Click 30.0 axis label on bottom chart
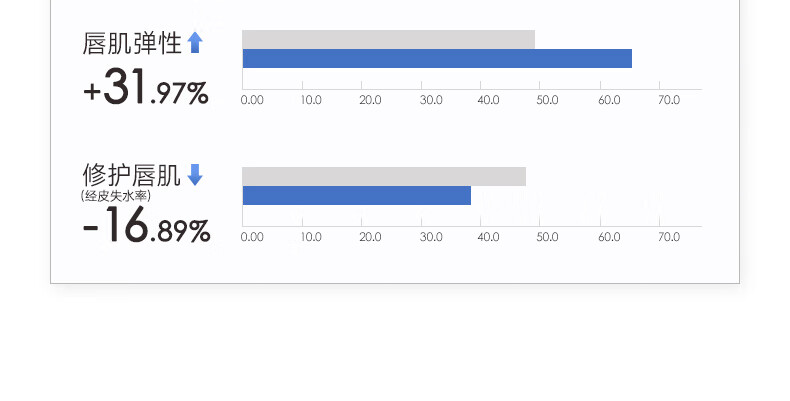The image size is (790, 401). coord(431,237)
